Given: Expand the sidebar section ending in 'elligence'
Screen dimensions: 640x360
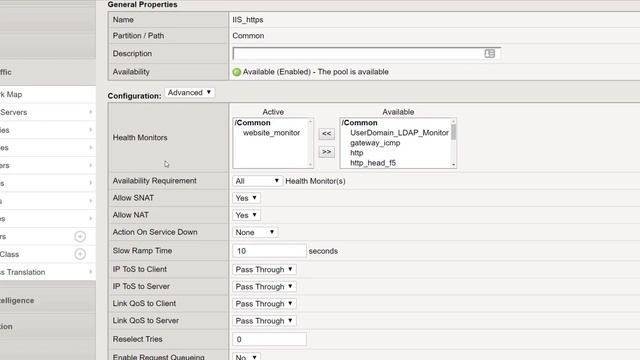Looking at the screenshot, I should point(48,300).
